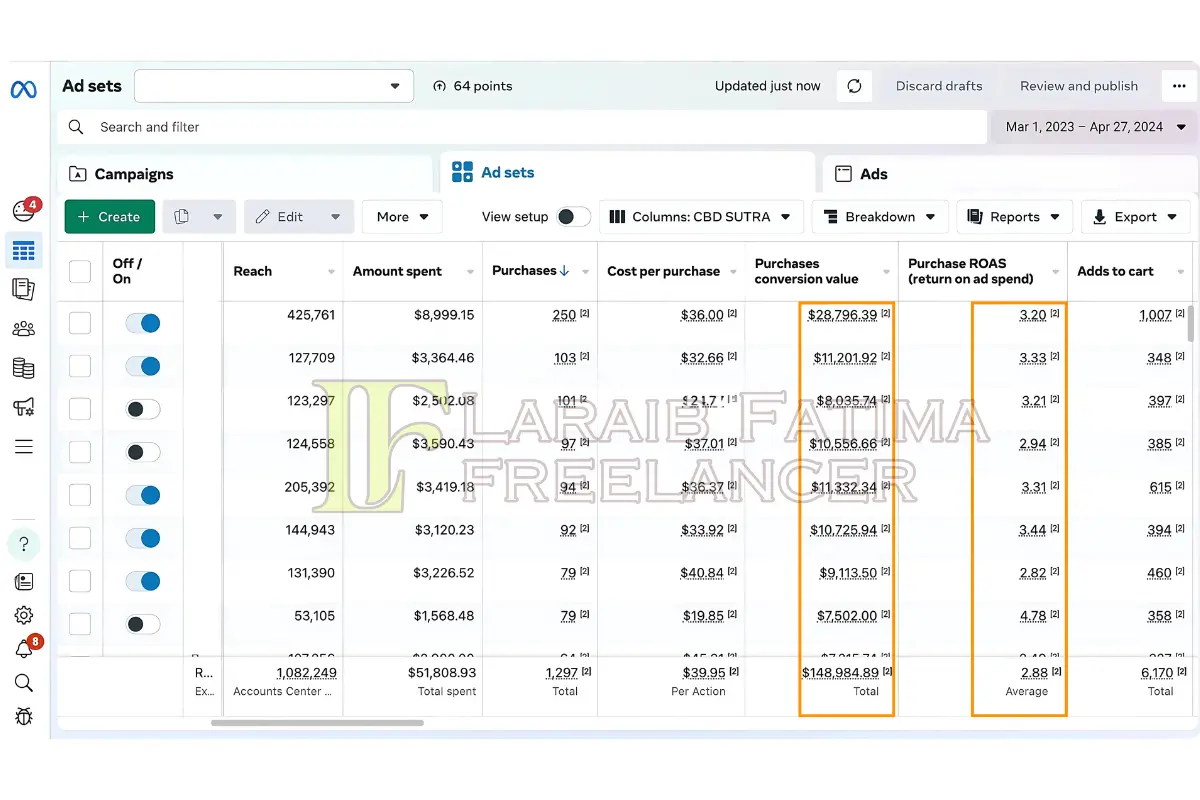The height and width of the screenshot is (800, 1200).
Task: Click Review and publish button
Action: (1078, 86)
